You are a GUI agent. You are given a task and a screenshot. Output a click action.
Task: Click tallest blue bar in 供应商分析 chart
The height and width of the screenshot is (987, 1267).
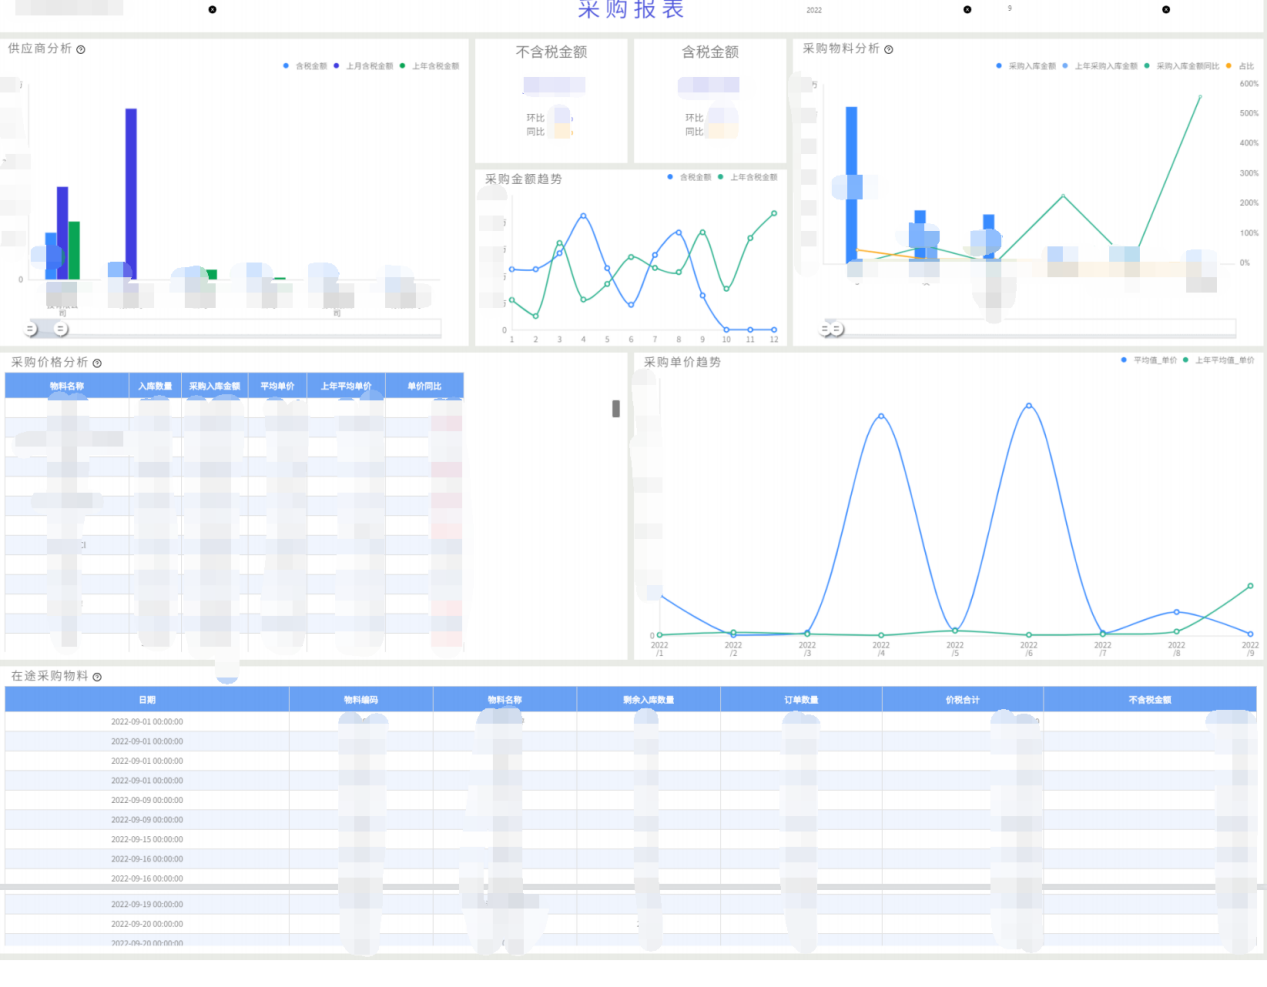[131, 193]
